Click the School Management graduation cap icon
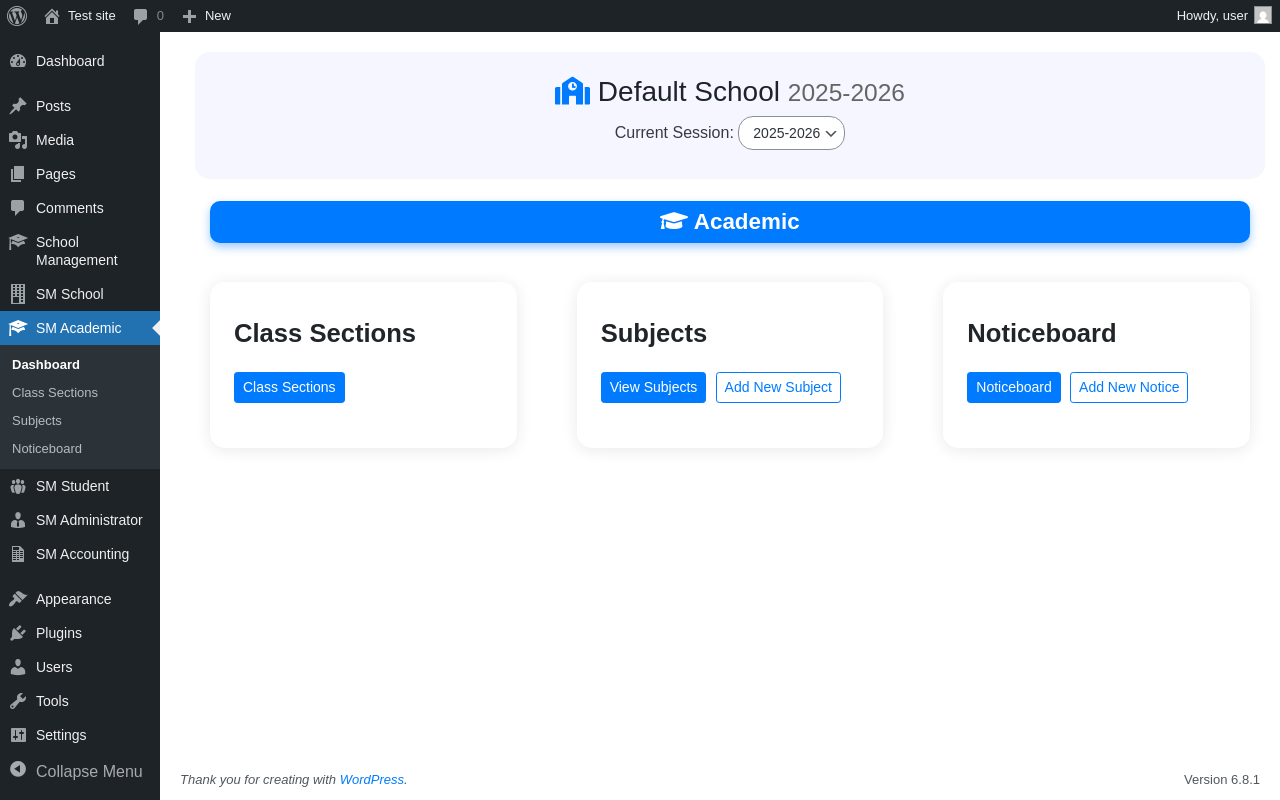This screenshot has height=800, width=1280. pyautogui.click(x=18, y=242)
